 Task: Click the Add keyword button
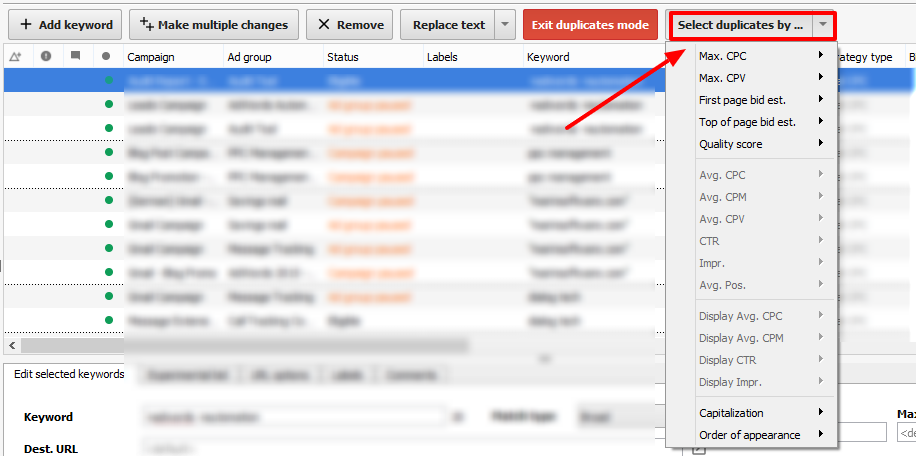click(x=64, y=25)
